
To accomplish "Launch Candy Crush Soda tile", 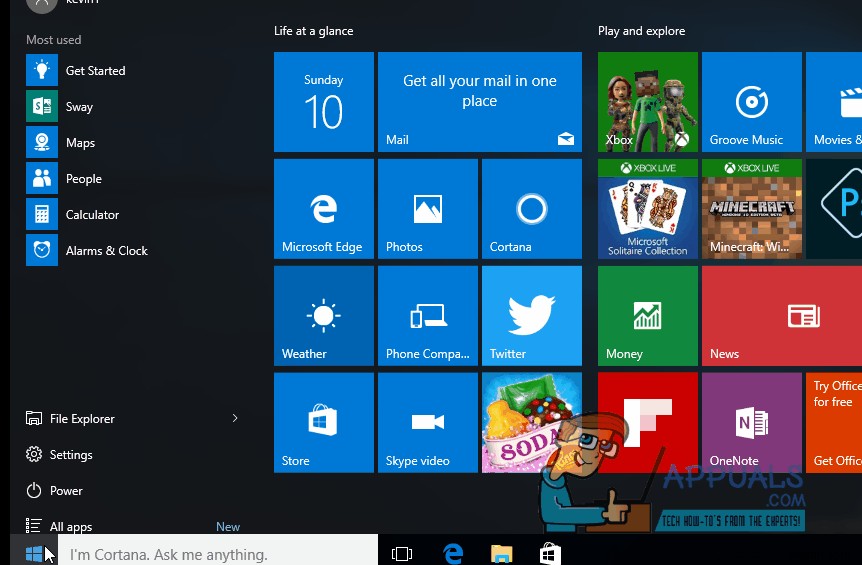I will click(532, 423).
